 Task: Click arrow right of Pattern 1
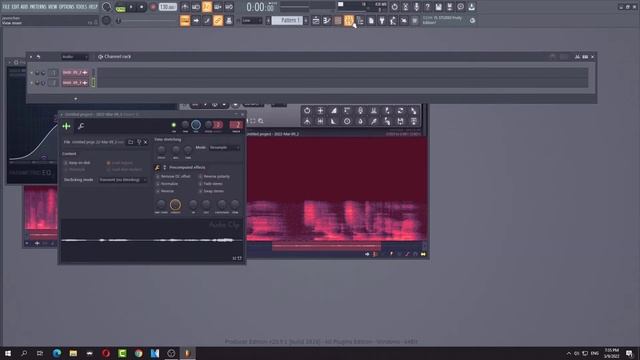[306, 20]
